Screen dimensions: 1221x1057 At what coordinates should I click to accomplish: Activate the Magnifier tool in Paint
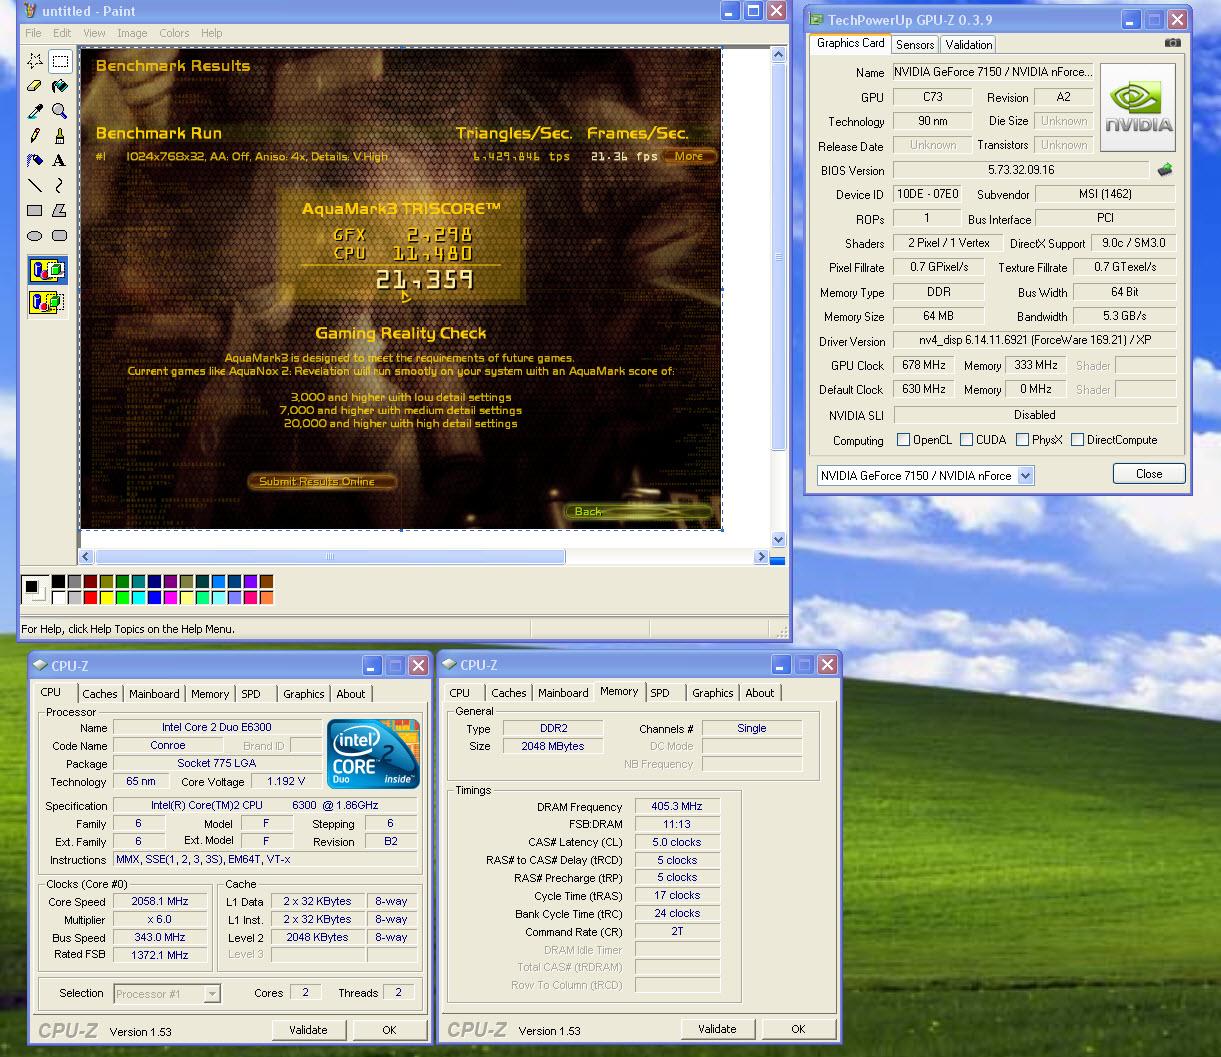(x=60, y=111)
